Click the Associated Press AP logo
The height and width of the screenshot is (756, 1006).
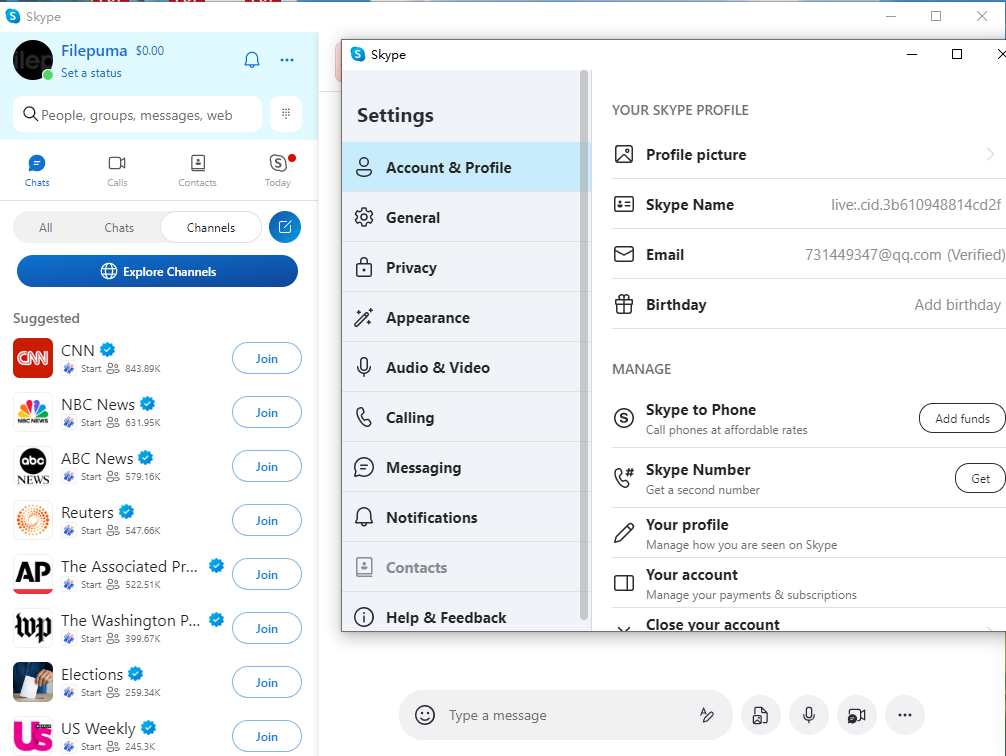[33, 574]
